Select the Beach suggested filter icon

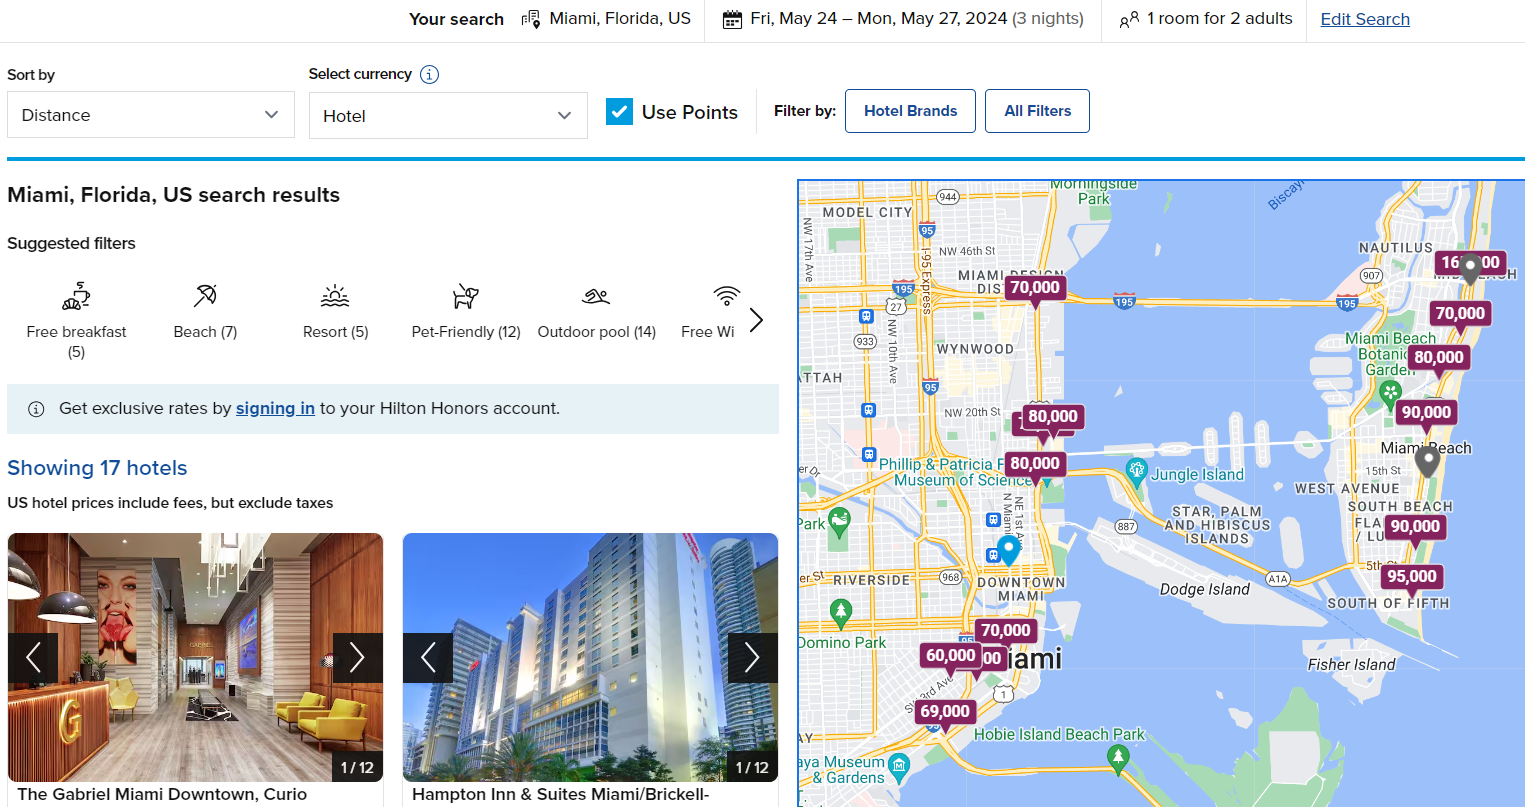(x=204, y=297)
